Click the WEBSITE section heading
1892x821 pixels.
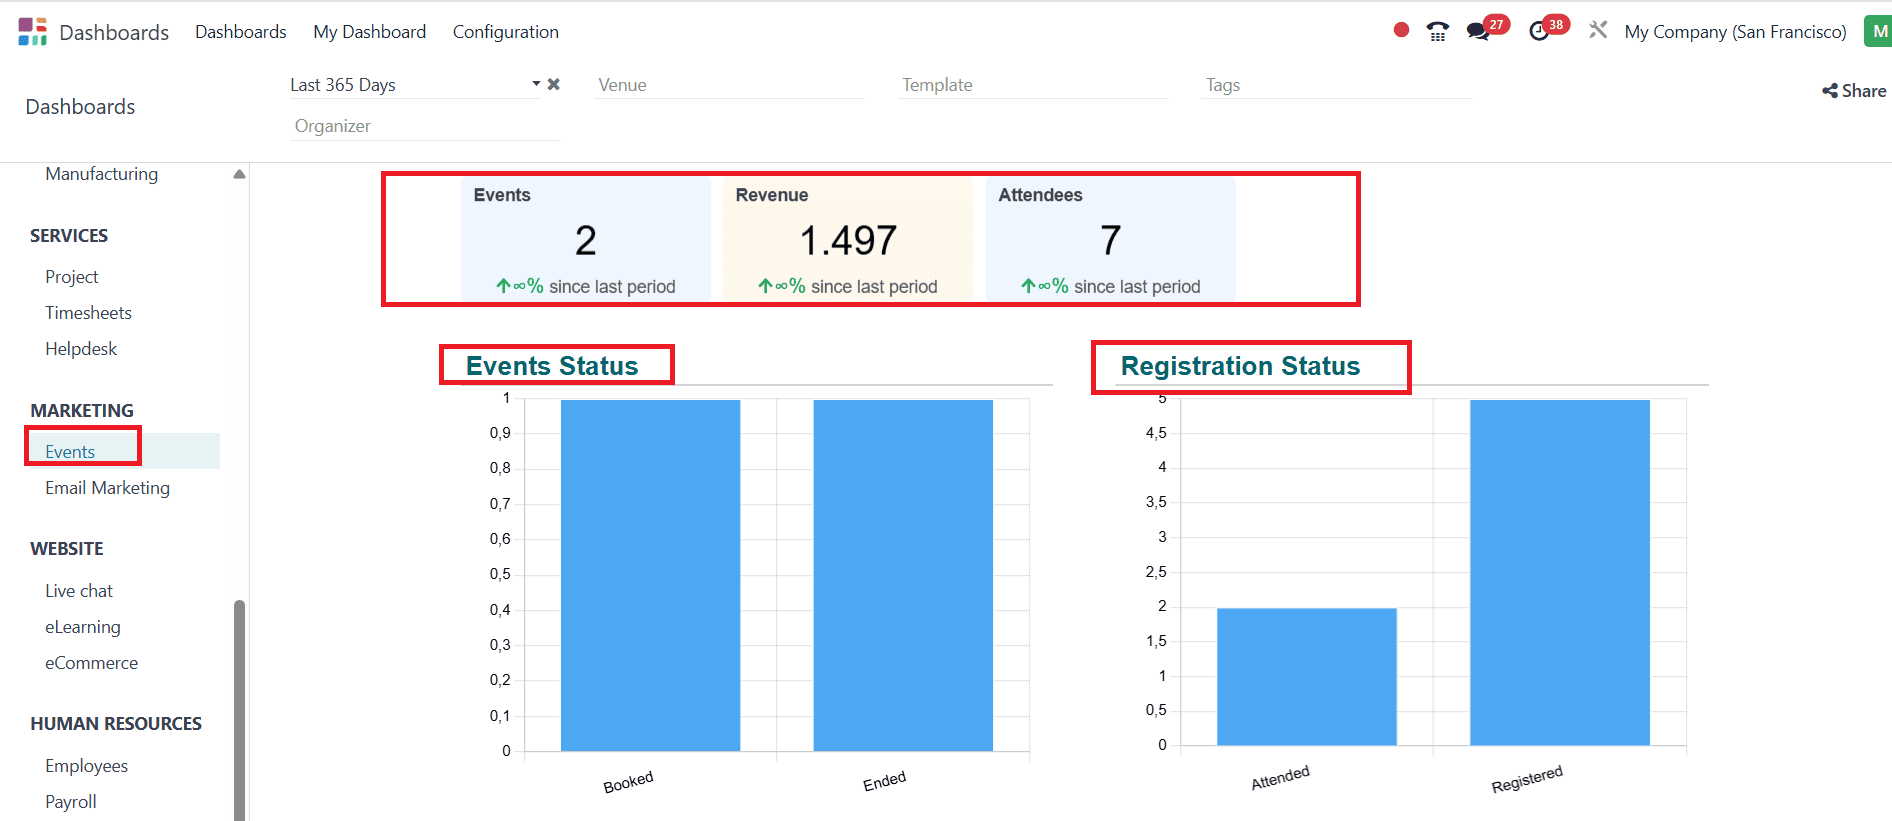(67, 549)
